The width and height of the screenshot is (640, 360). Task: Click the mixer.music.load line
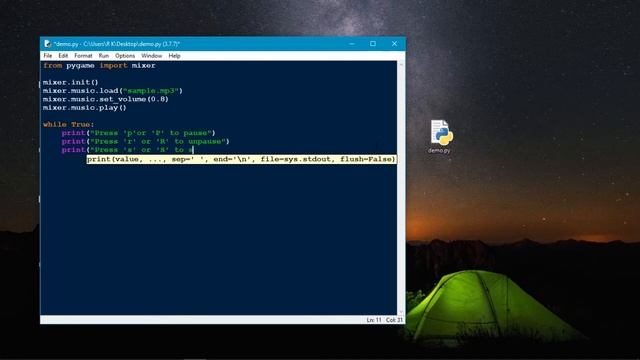pos(113,91)
